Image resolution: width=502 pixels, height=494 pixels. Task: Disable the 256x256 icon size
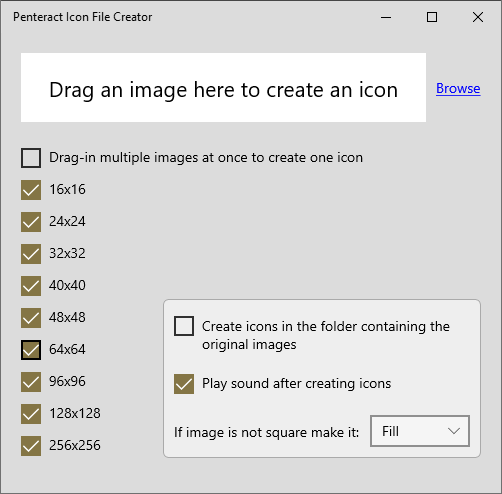[x=31, y=446]
